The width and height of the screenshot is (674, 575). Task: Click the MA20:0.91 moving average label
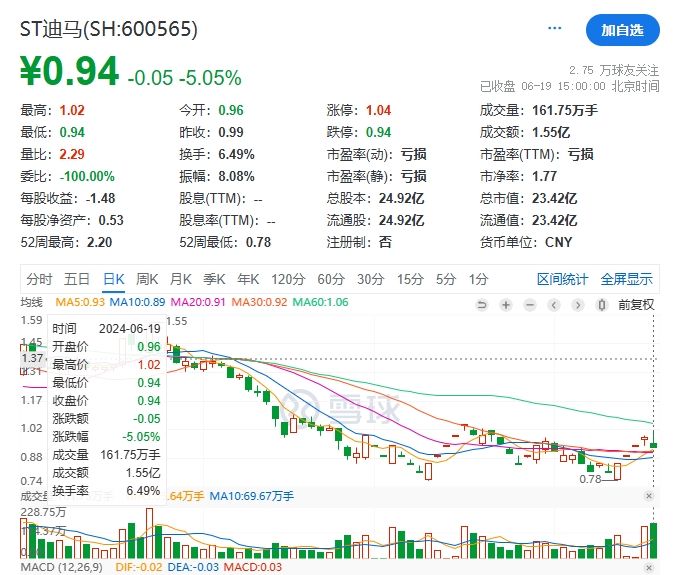tap(198, 302)
